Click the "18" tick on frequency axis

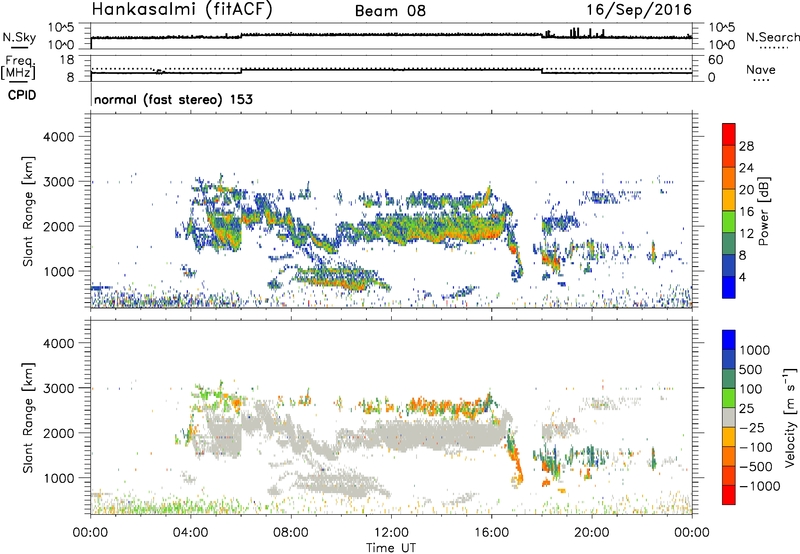pos(67,60)
